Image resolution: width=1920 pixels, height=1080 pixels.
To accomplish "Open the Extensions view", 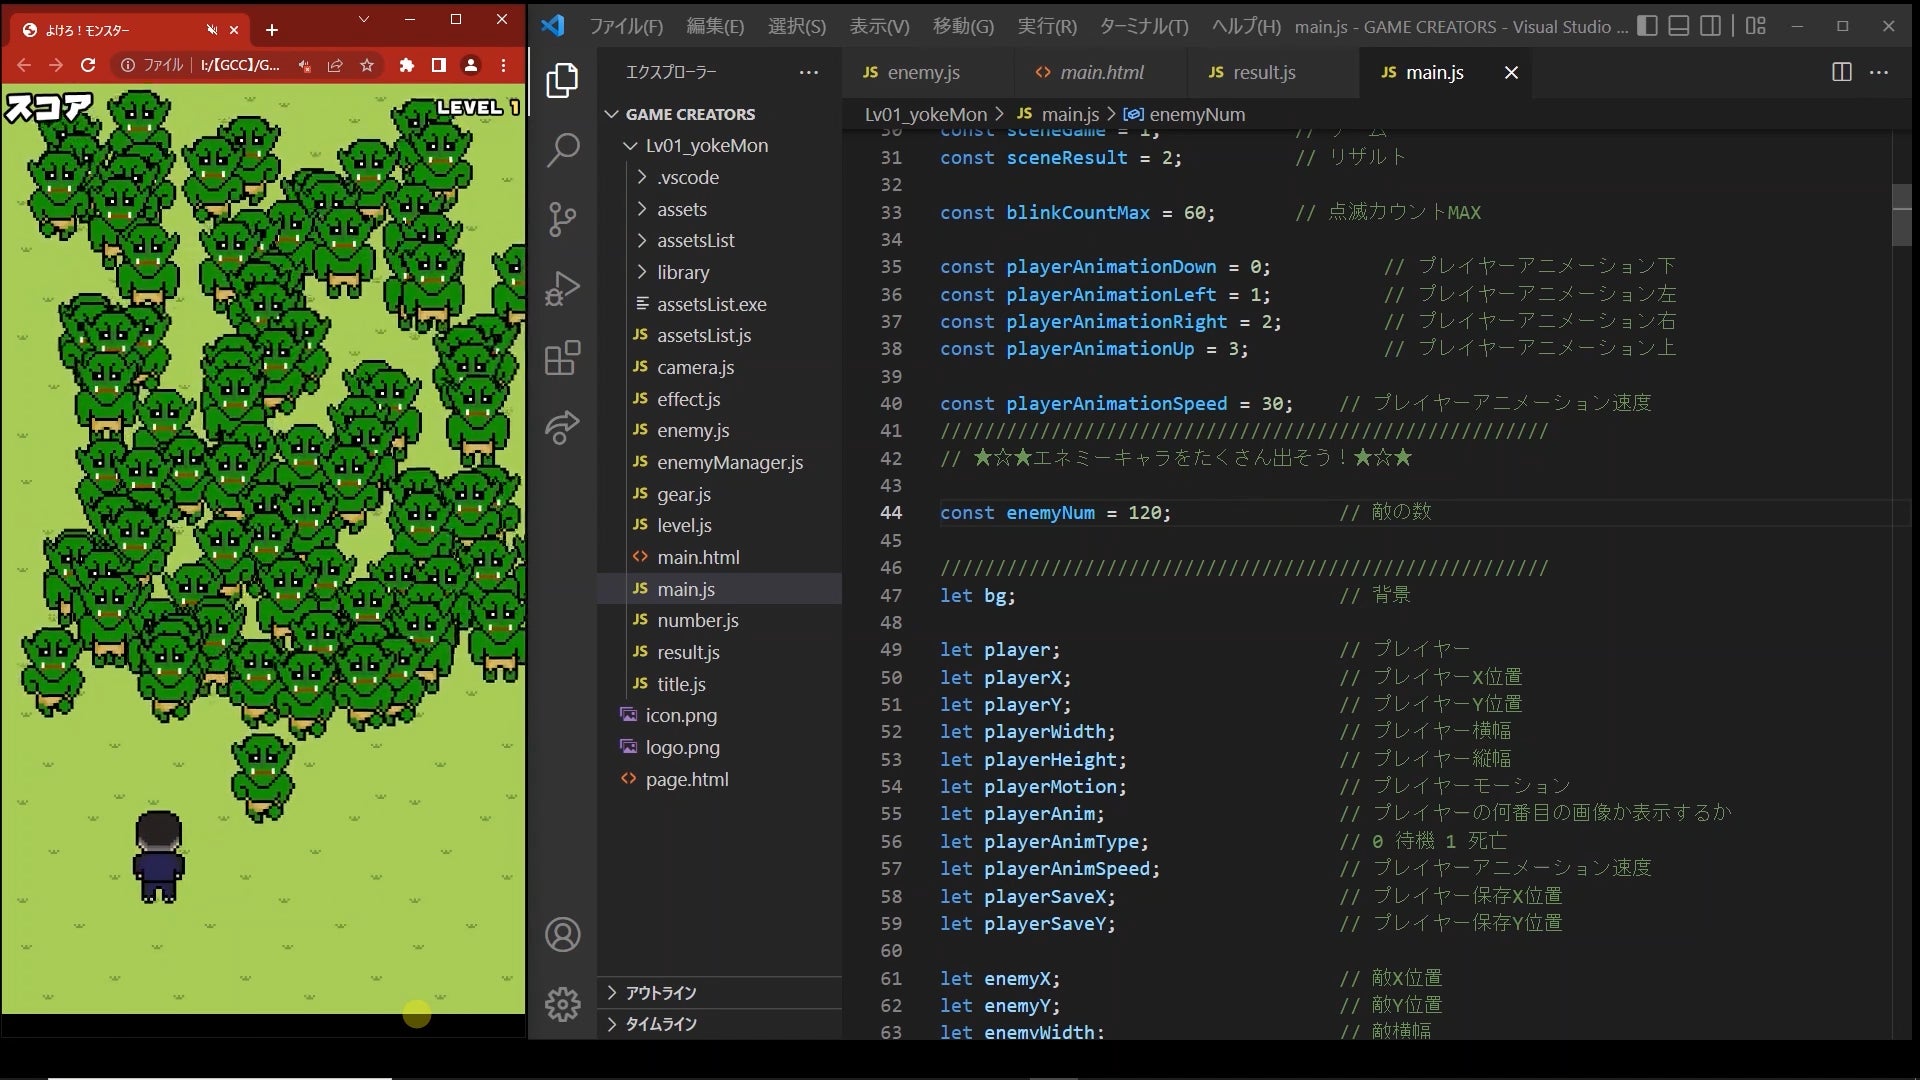I will pyautogui.click(x=563, y=358).
